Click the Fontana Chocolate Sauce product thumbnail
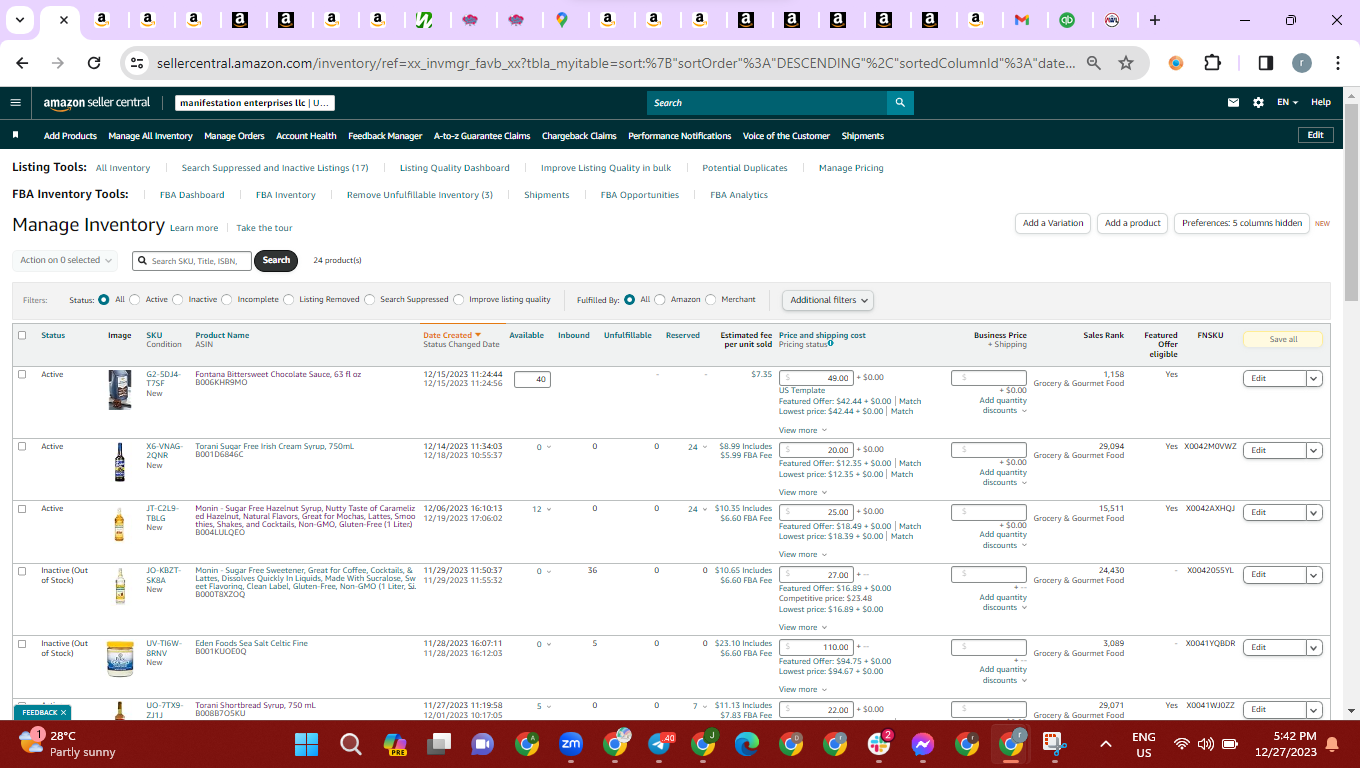This screenshot has width=1360, height=768. tap(120, 390)
